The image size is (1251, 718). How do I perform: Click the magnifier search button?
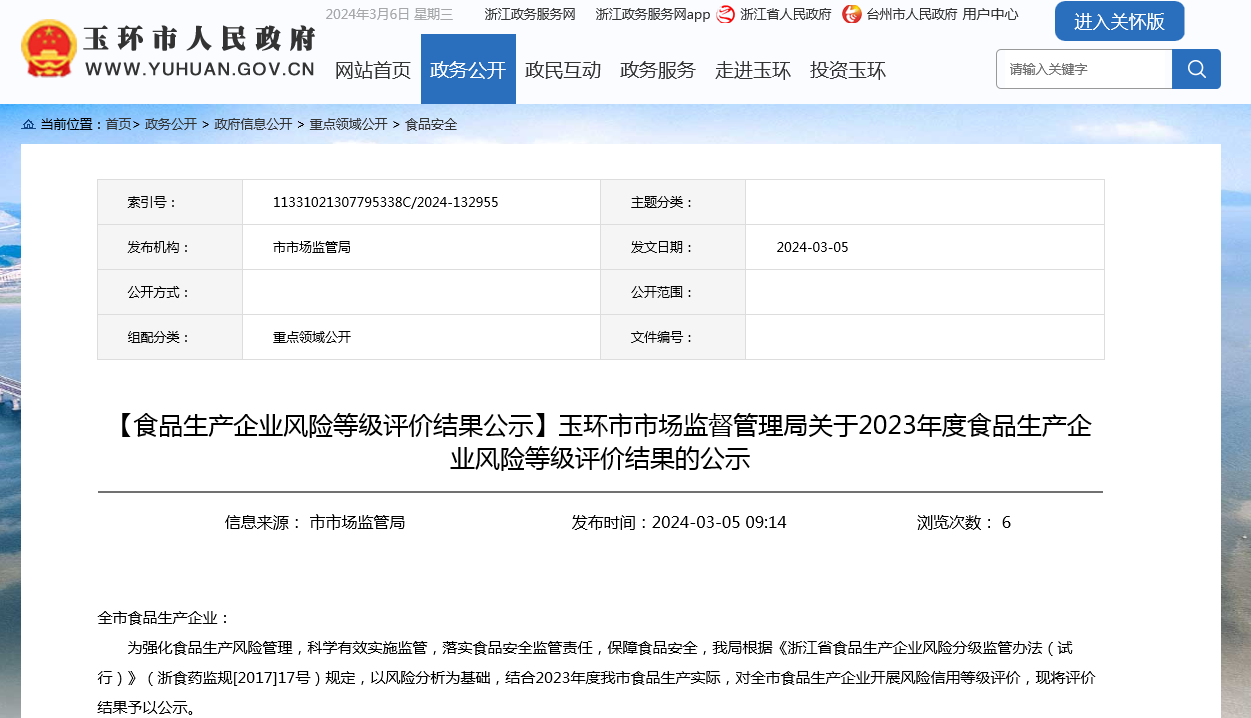pyautogui.click(x=1196, y=69)
